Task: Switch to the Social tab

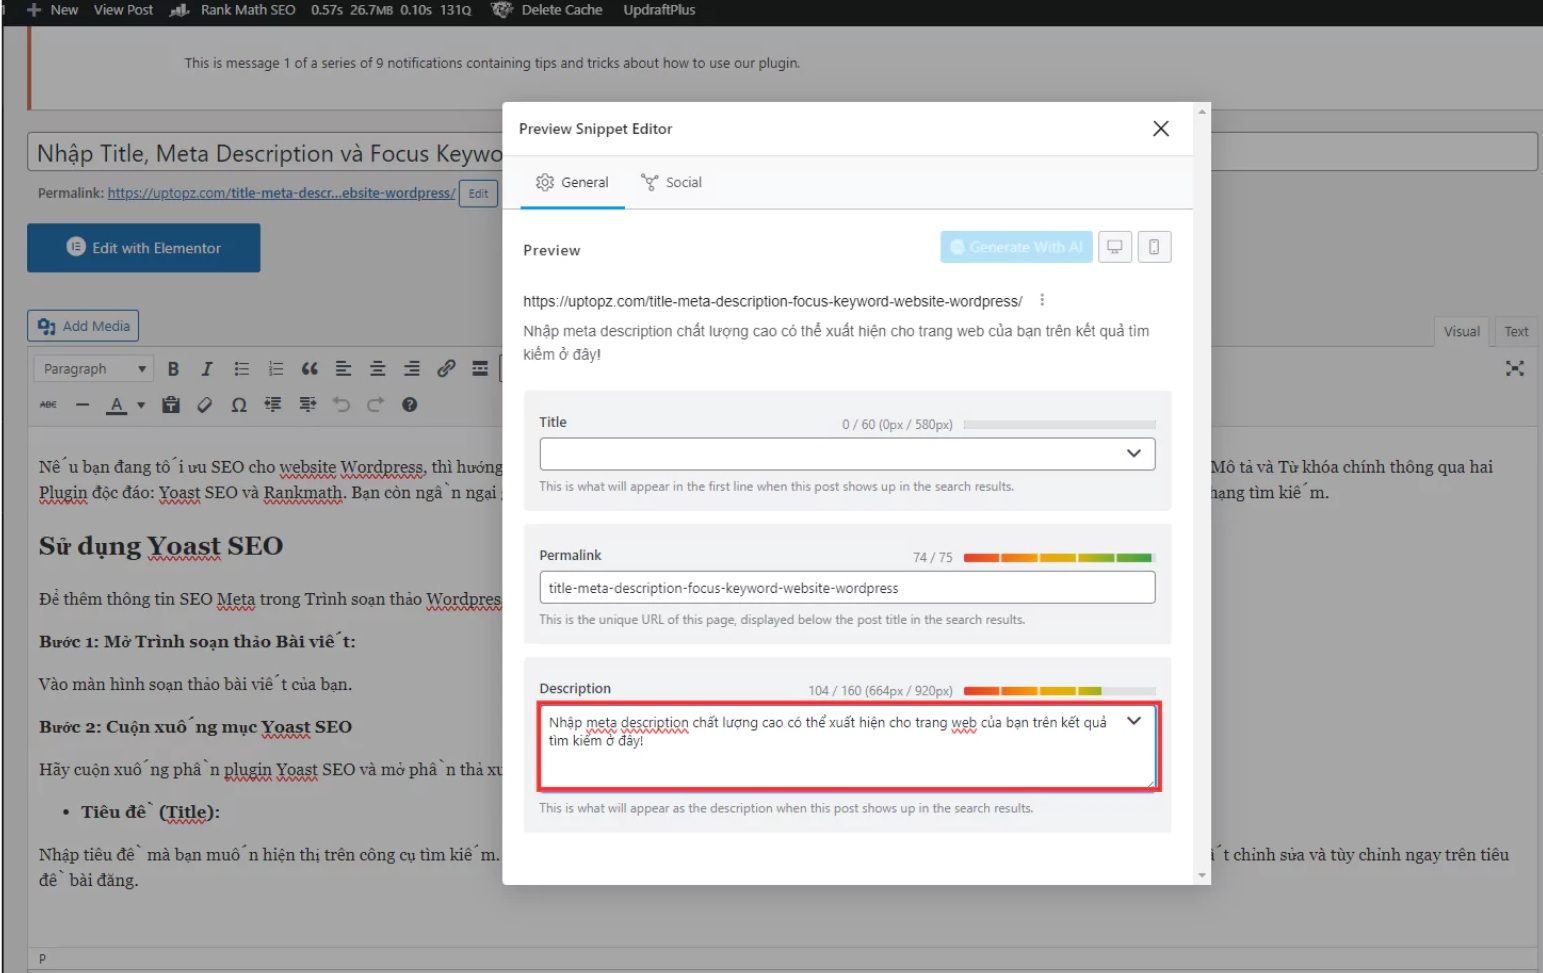Action: click(671, 182)
